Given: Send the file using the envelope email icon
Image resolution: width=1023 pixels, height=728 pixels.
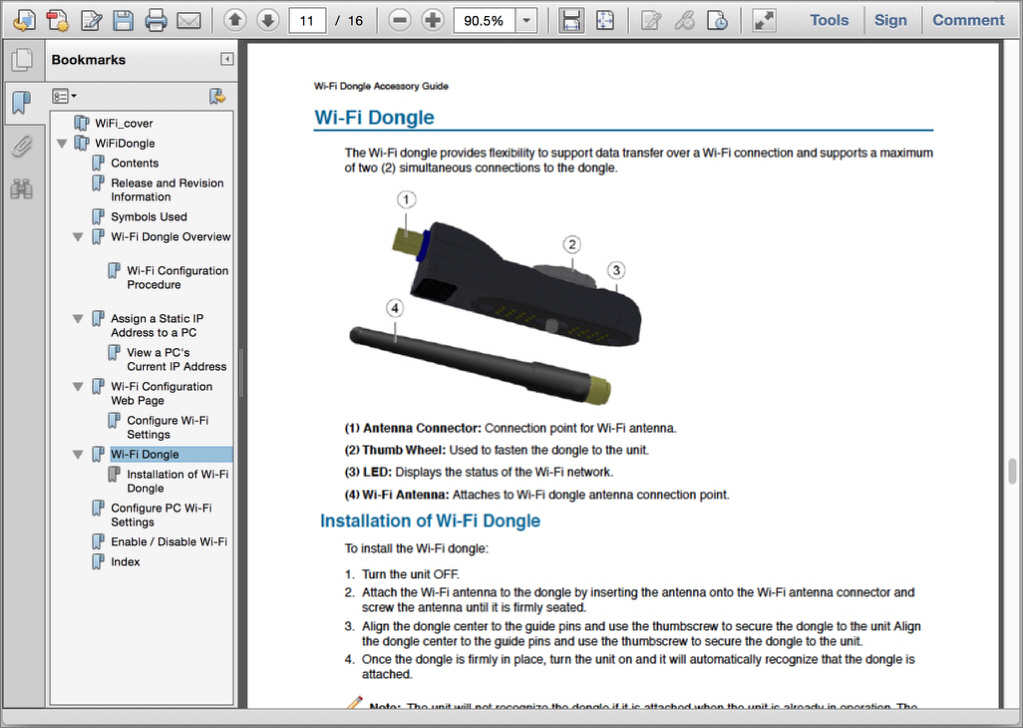Looking at the screenshot, I should coord(188,20).
